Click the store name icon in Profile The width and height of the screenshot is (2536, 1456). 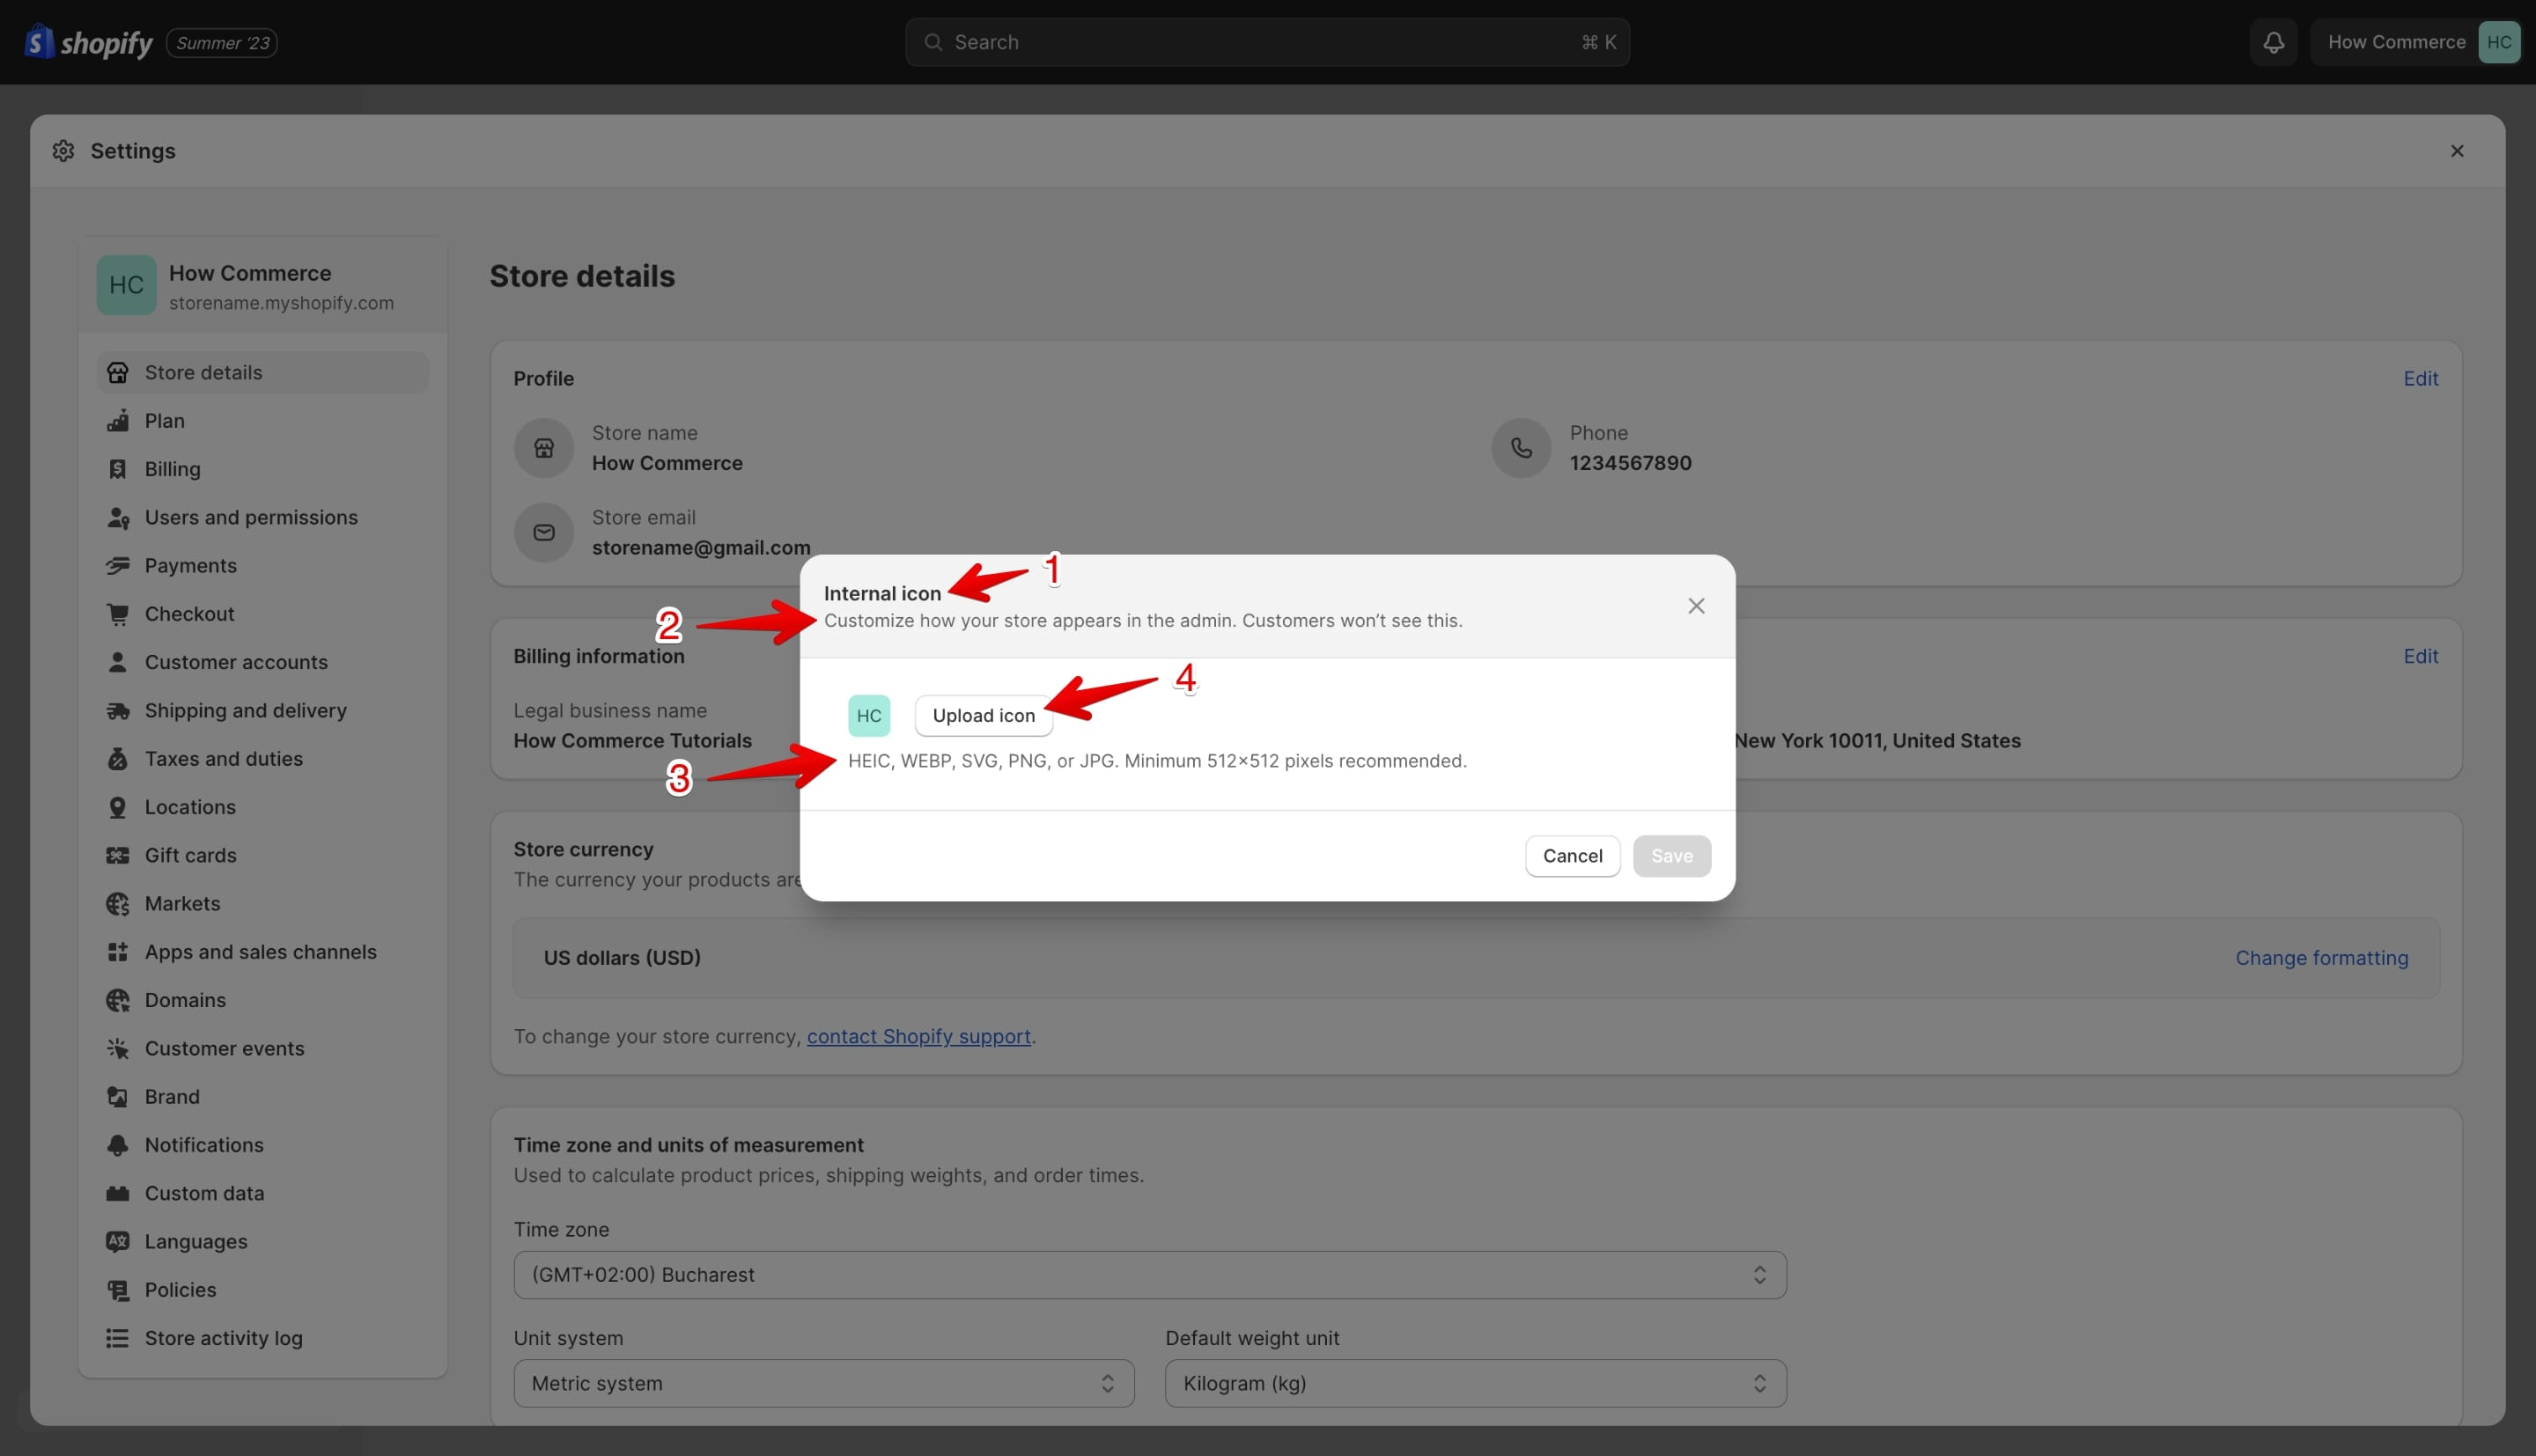pyautogui.click(x=543, y=448)
